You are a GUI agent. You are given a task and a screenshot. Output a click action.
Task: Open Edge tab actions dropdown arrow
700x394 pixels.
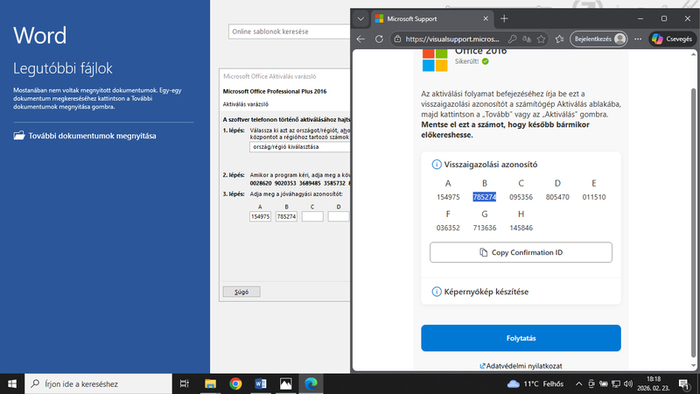pos(361,19)
